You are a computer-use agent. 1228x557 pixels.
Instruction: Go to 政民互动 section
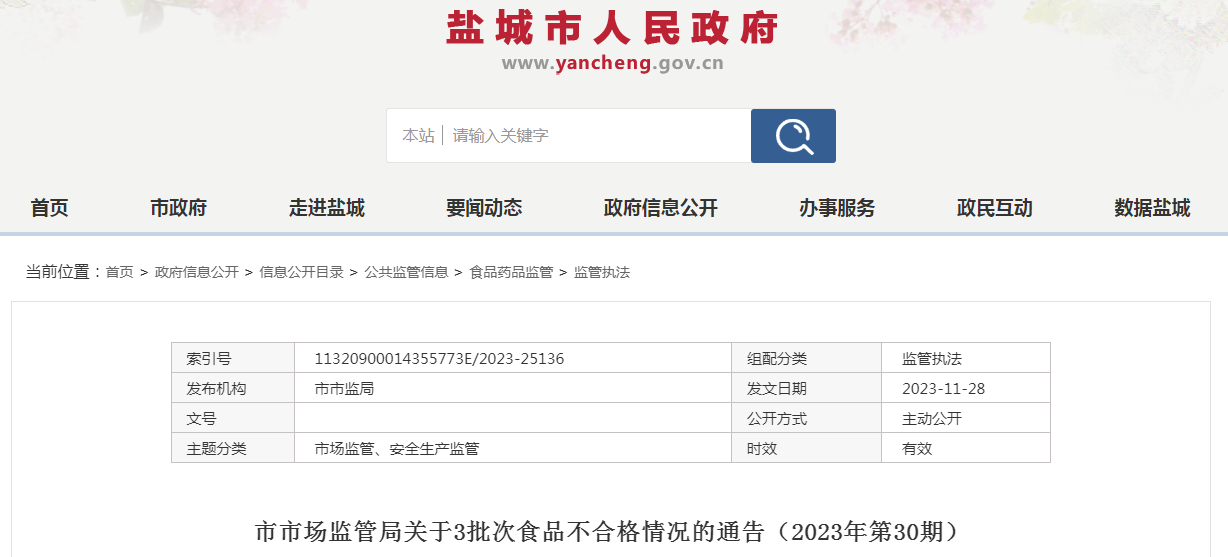coord(995,208)
